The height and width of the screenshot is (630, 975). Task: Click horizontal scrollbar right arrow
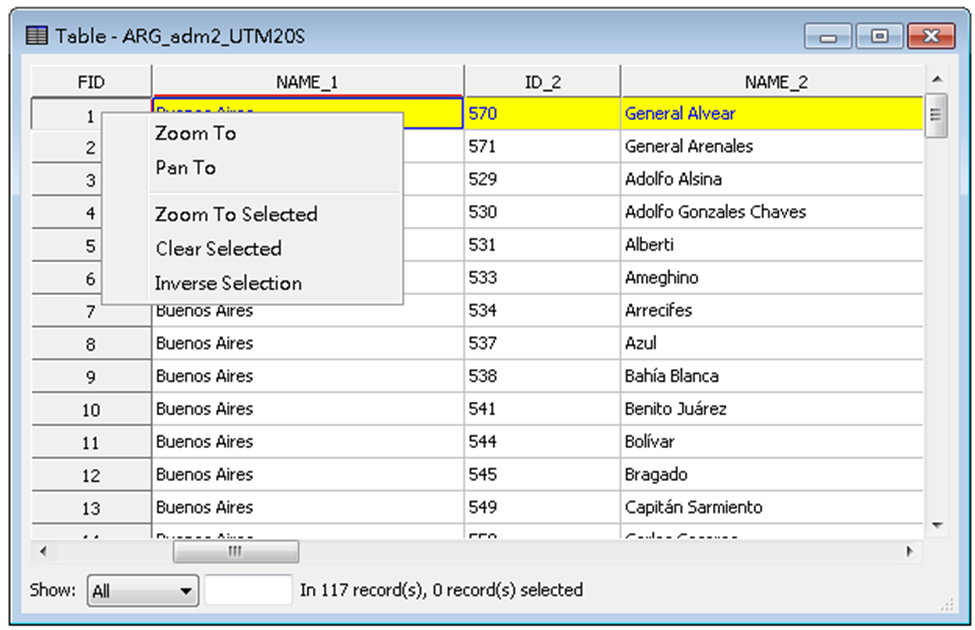click(x=909, y=552)
